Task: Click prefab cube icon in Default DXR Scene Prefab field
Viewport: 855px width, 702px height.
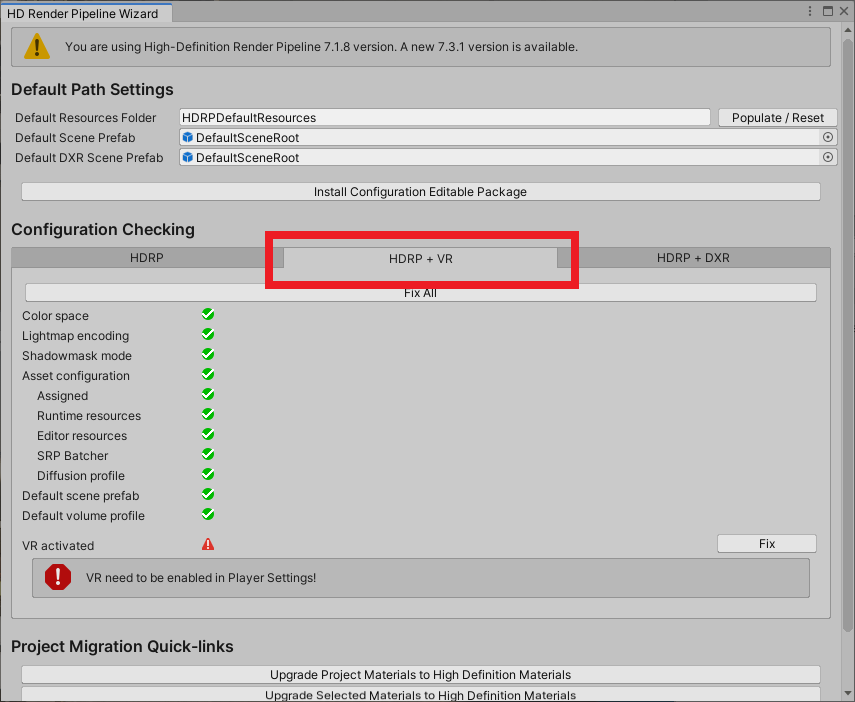Action: click(x=188, y=157)
